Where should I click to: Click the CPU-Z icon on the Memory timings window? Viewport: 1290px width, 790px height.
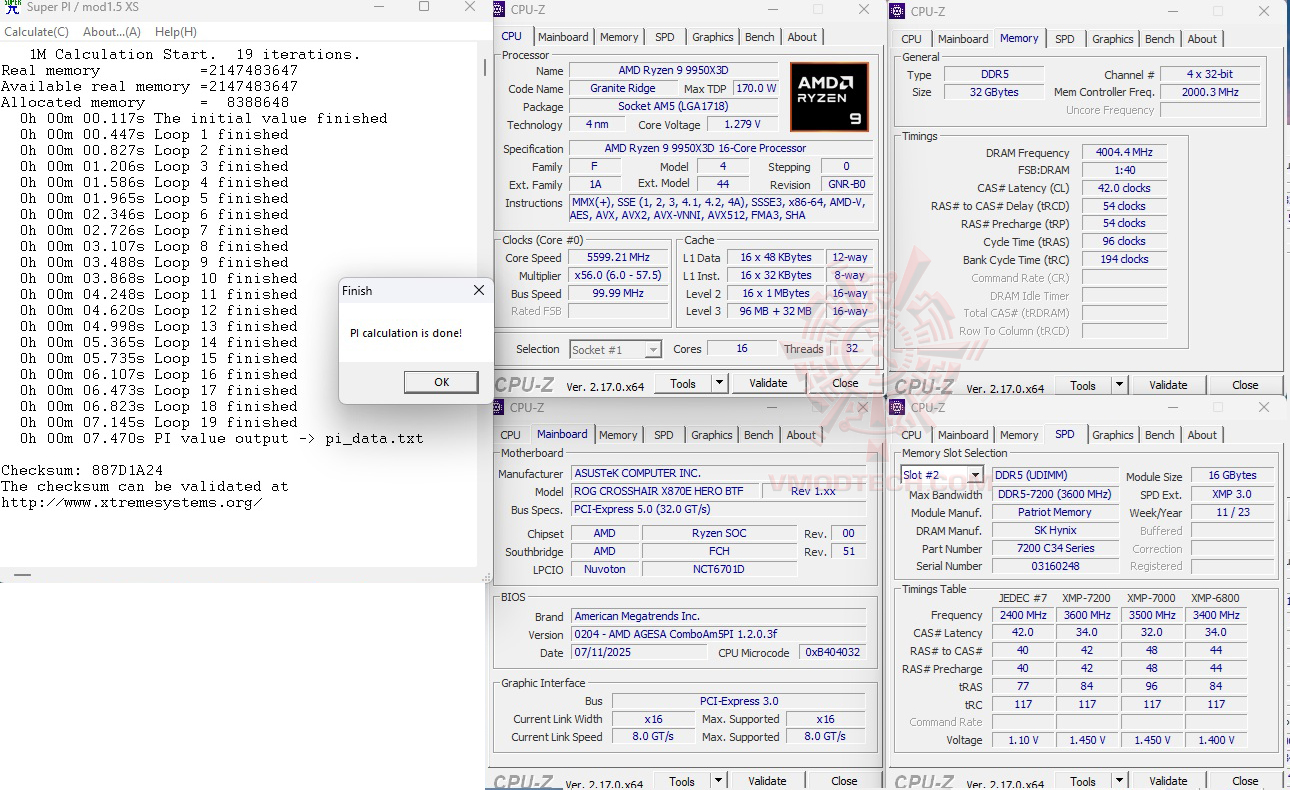point(897,11)
